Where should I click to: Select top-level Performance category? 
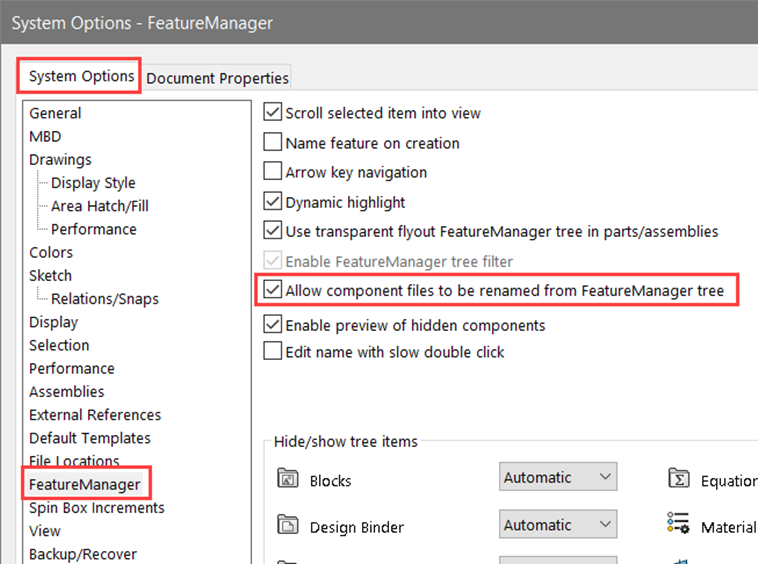[x=72, y=368]
